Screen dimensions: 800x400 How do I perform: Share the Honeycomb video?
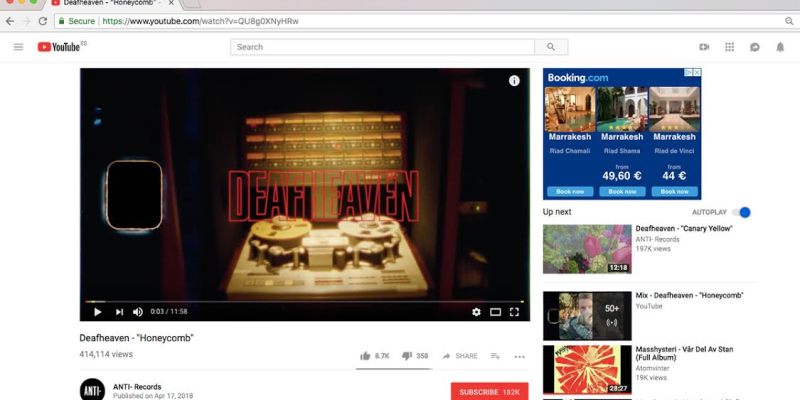coord(460,356)
